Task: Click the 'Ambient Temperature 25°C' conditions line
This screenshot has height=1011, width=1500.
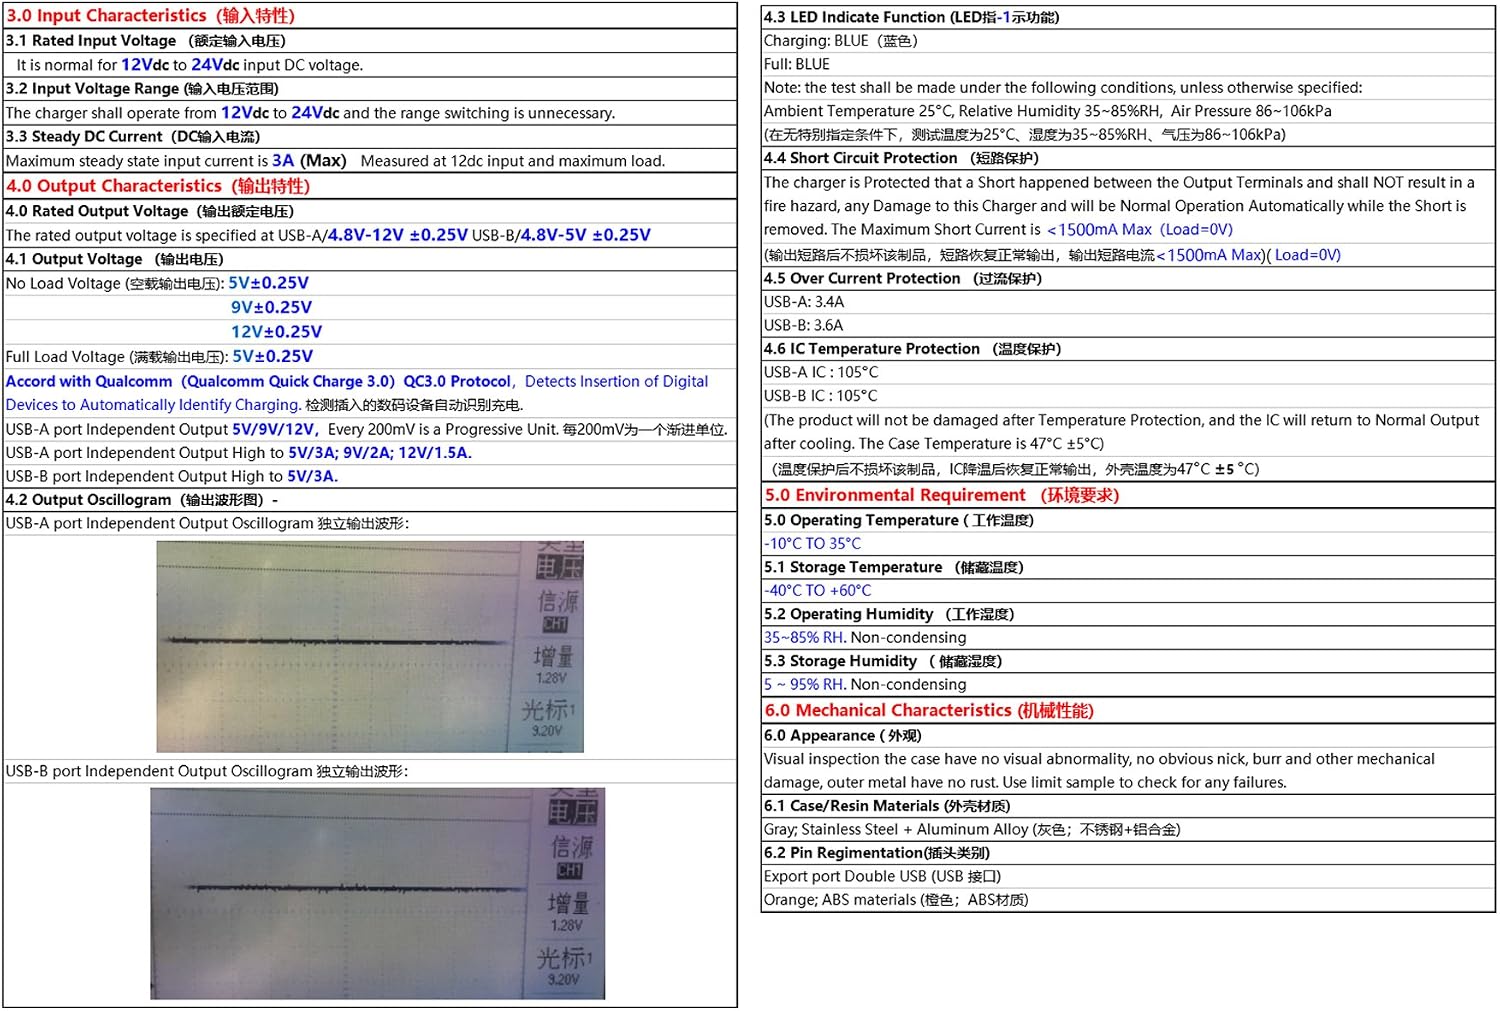Action: click(x=1048, y=111)
